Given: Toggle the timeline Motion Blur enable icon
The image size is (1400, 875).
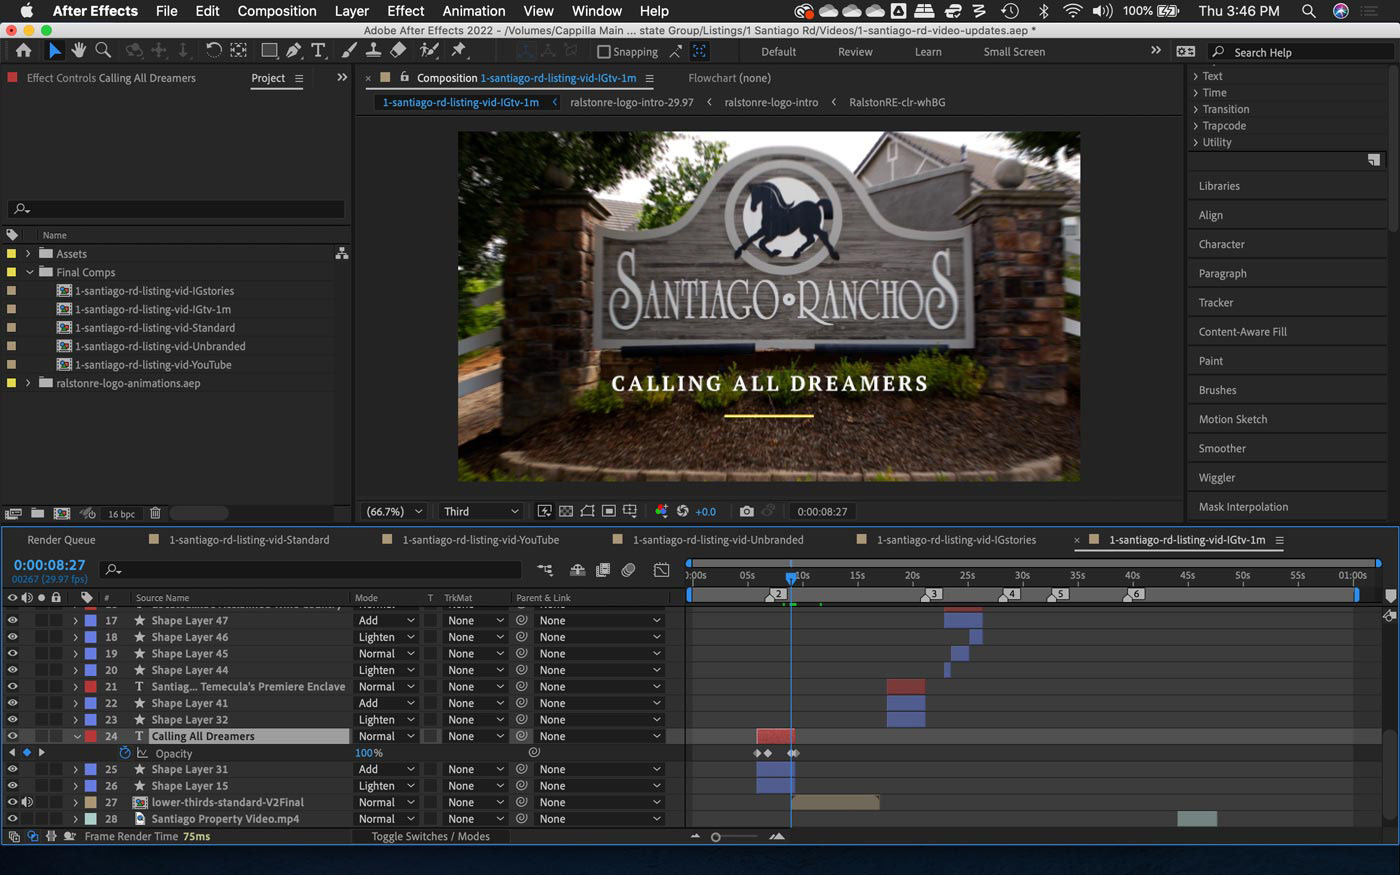Looking at the screenshot, I should point(628,570).
